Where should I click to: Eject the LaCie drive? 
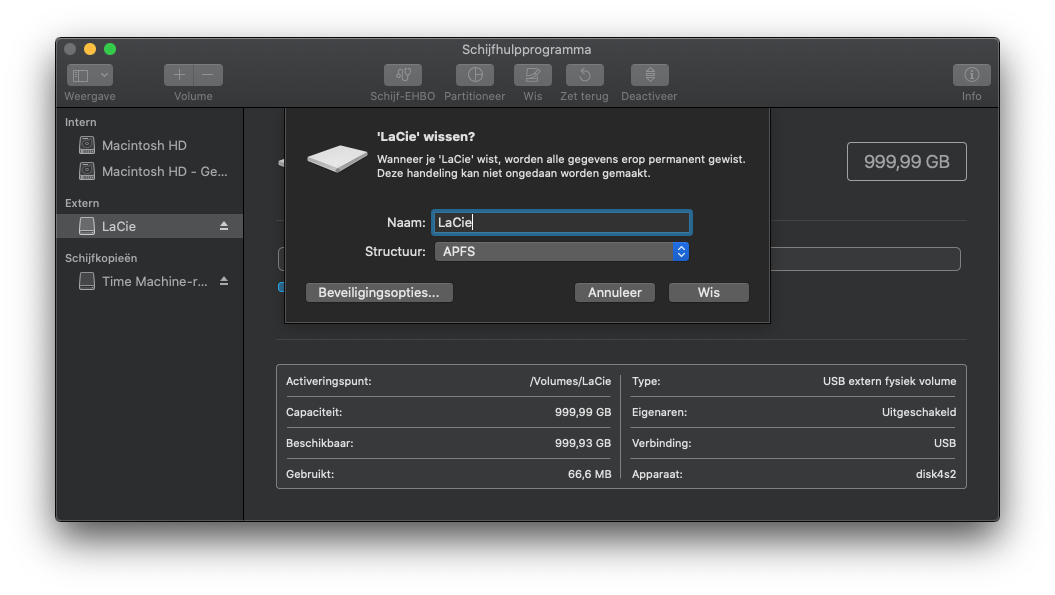tap(224, 226)
